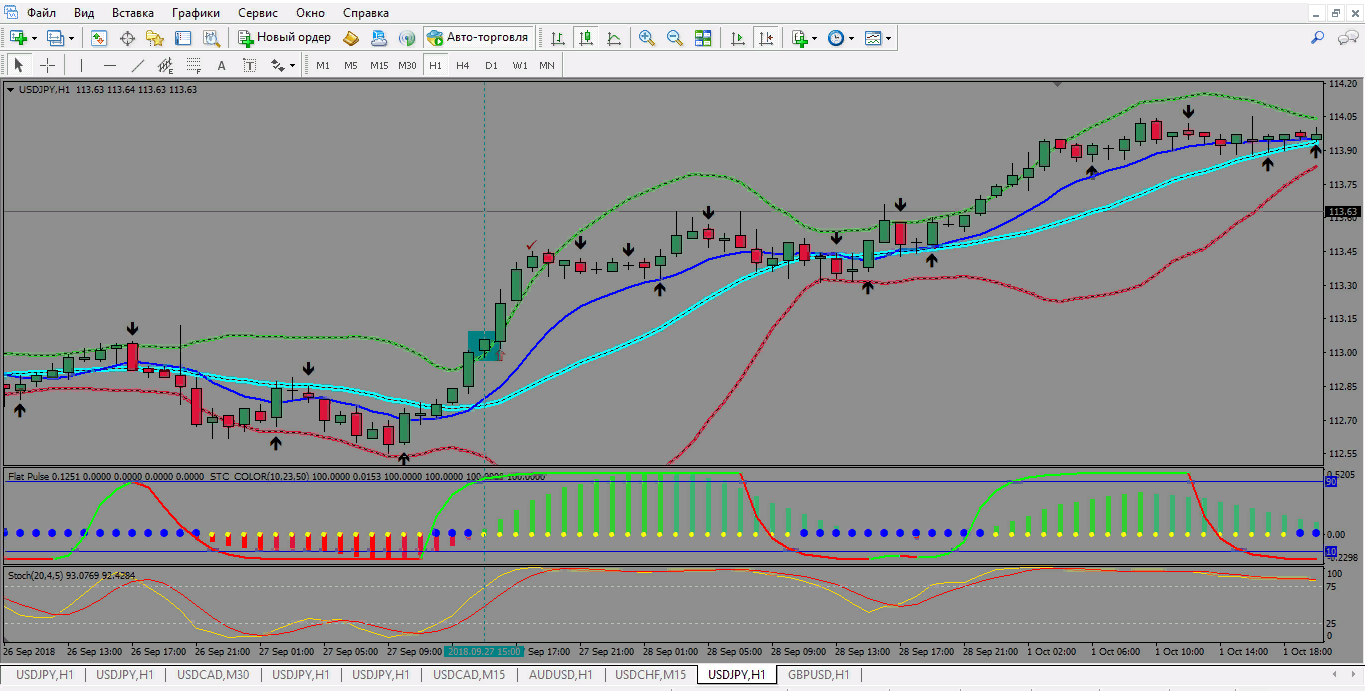The width and height of the screenshot is (1365, 691).
Task: Show the Market Watch panel
Action: (x=99, y=38)
